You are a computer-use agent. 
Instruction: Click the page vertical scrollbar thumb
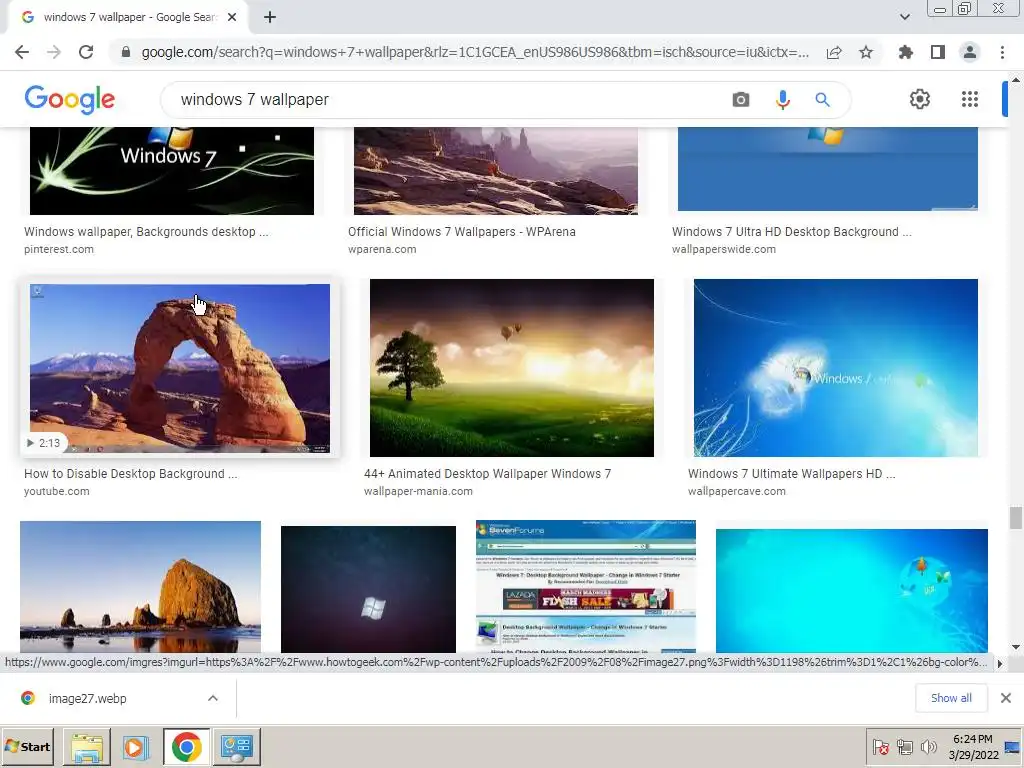pos(1015,518)
